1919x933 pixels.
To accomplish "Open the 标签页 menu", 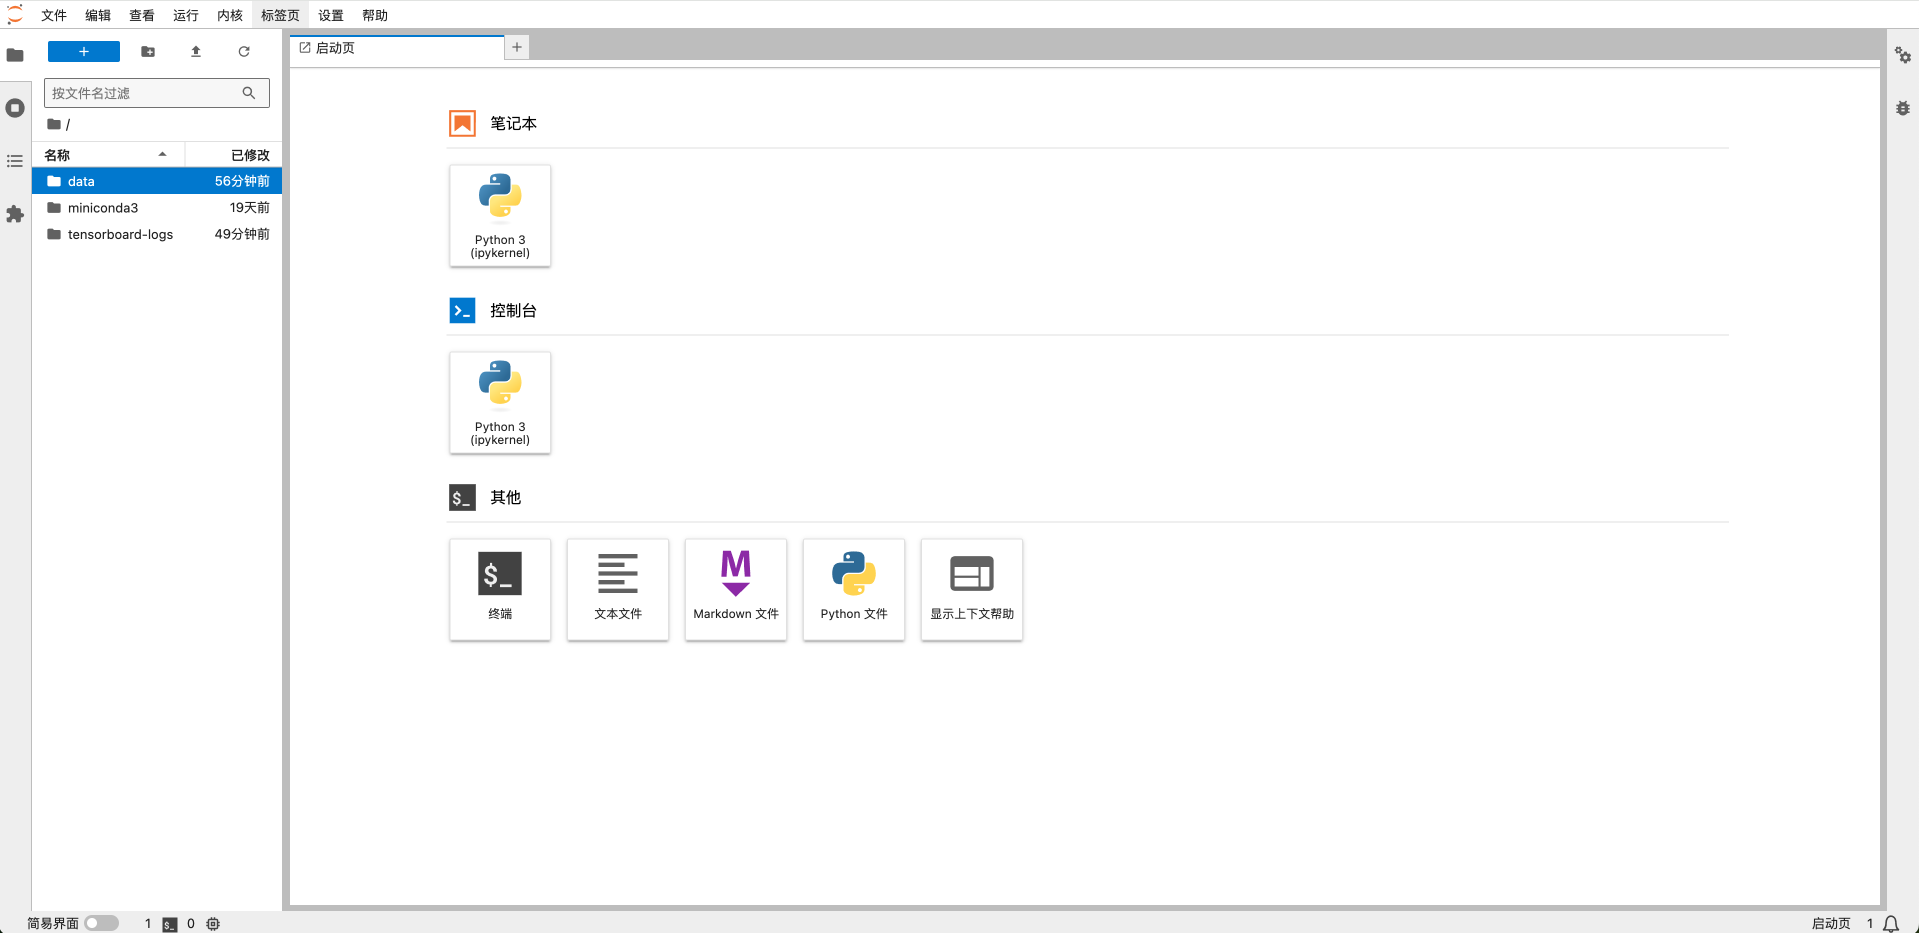I will coord(280,15).
